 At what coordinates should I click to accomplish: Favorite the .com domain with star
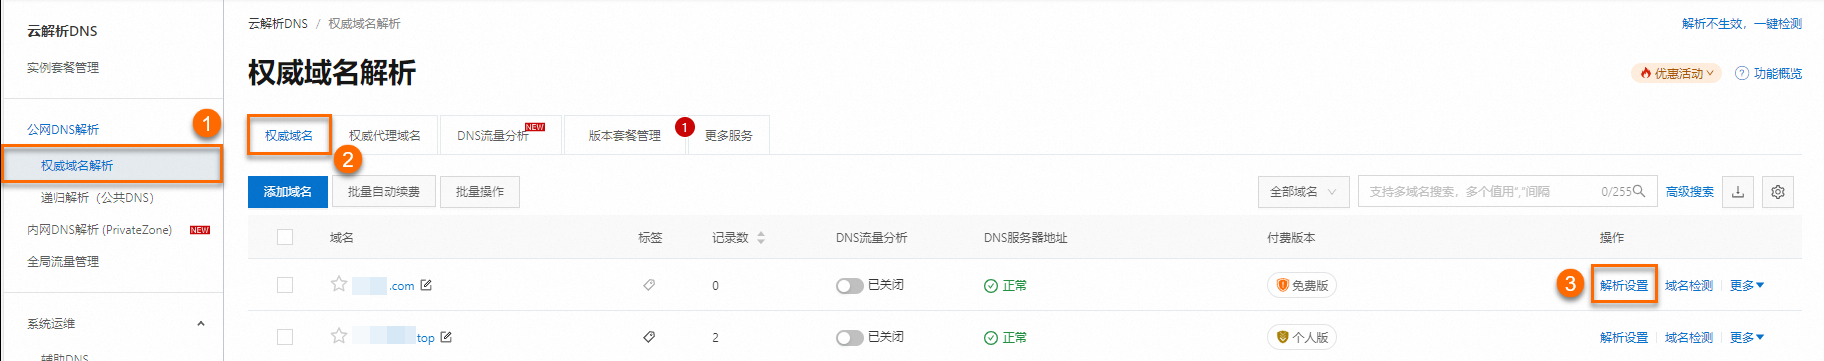(339, 284)
